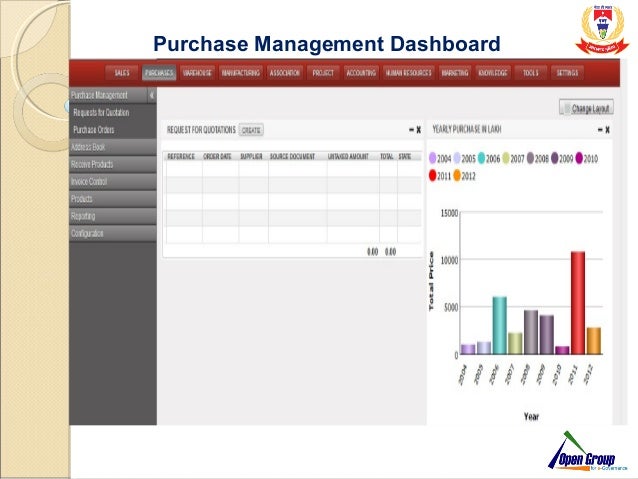Screen dimensions: 638x479
Task: Expand the Configuration section
Action: tap(113, 233)
